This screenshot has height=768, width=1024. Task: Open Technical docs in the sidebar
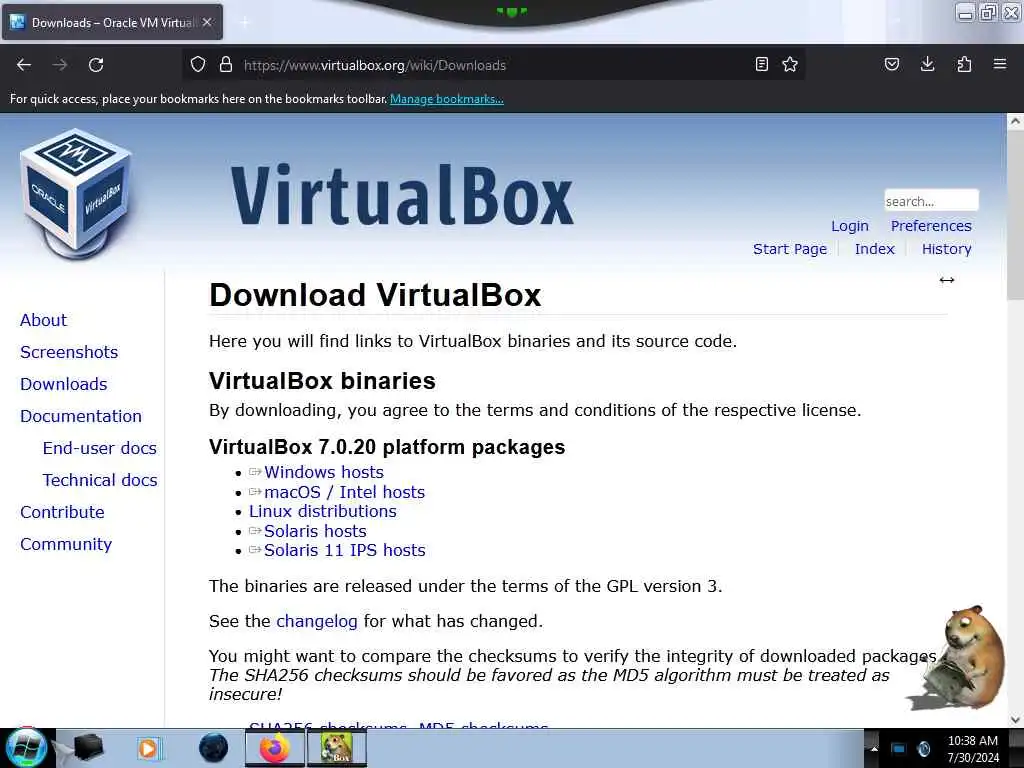(100, 480)
